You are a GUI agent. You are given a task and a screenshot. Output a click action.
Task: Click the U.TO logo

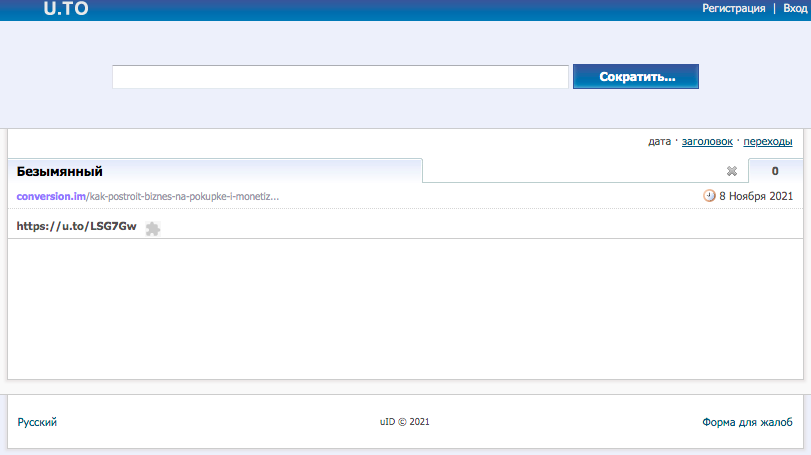(x=66, y=8)
